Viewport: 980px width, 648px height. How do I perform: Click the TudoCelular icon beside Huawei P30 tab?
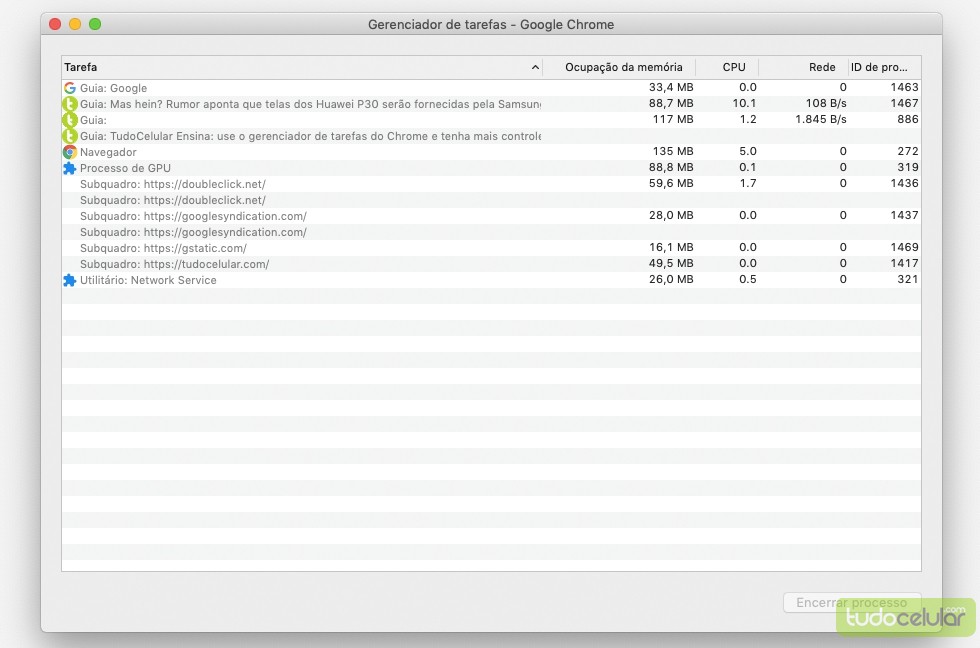(x=70, y=104)
